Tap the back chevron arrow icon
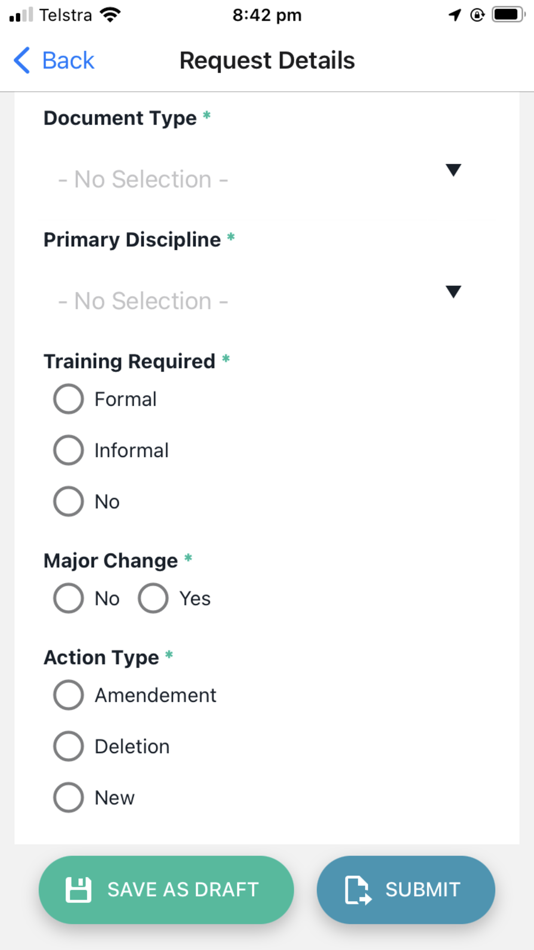Viewport: 534px width, 950px height. (21, 61)
